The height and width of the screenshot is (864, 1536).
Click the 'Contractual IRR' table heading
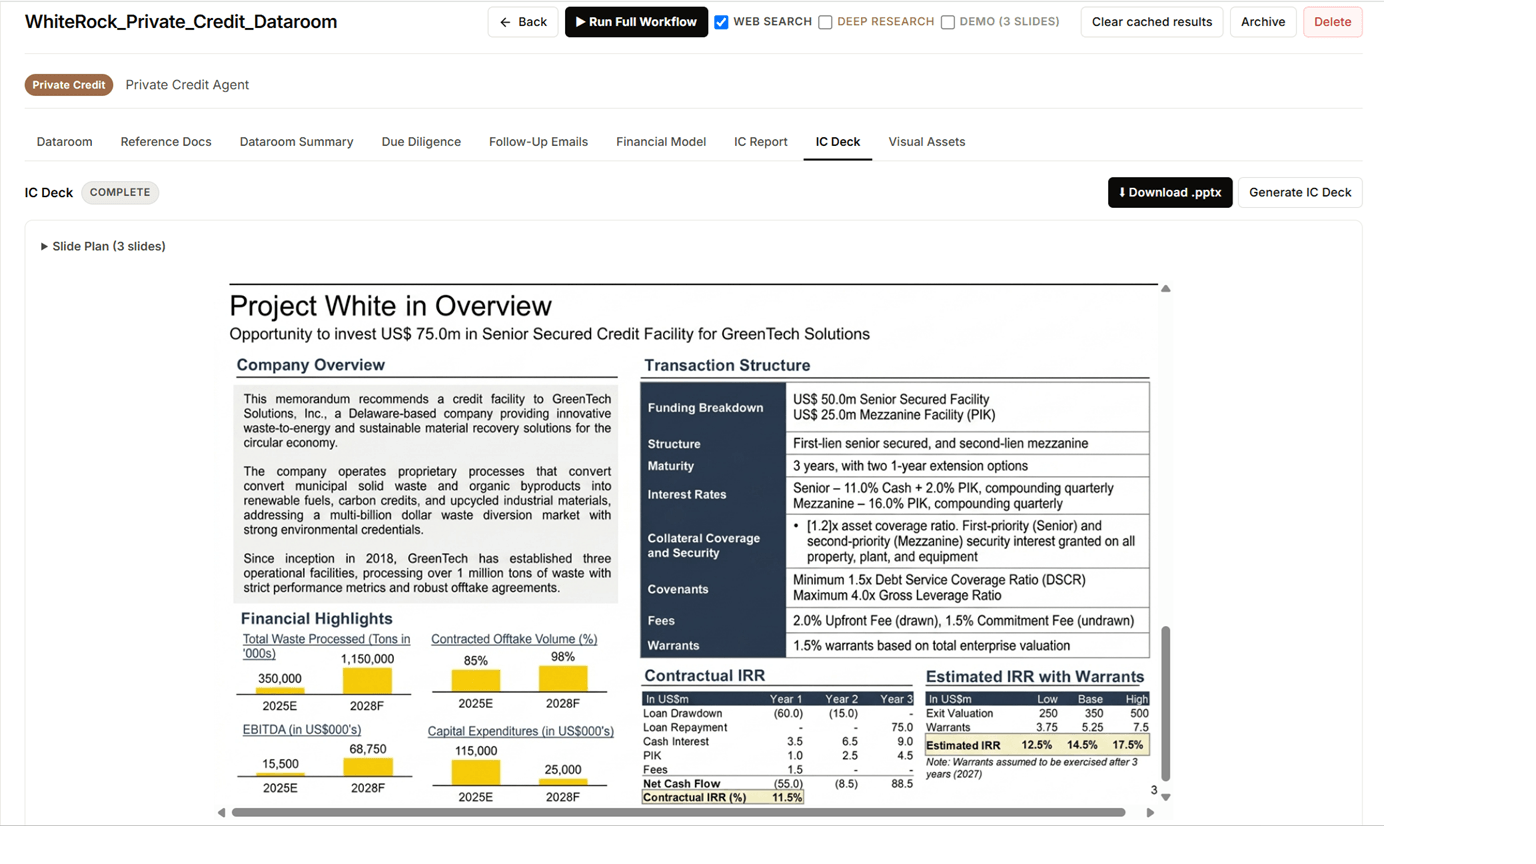tap(704, 676)
